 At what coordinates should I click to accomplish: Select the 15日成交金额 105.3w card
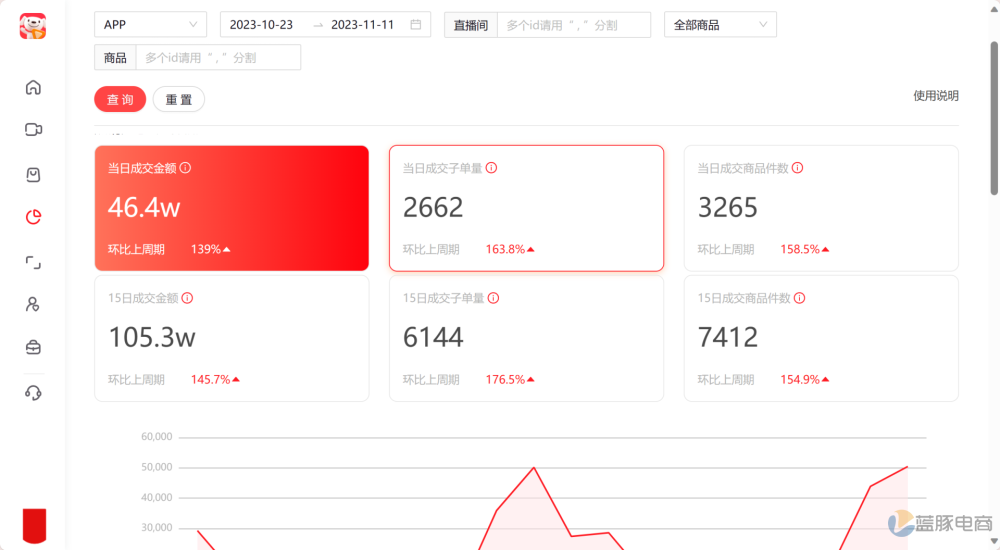(x=232, y=338)
